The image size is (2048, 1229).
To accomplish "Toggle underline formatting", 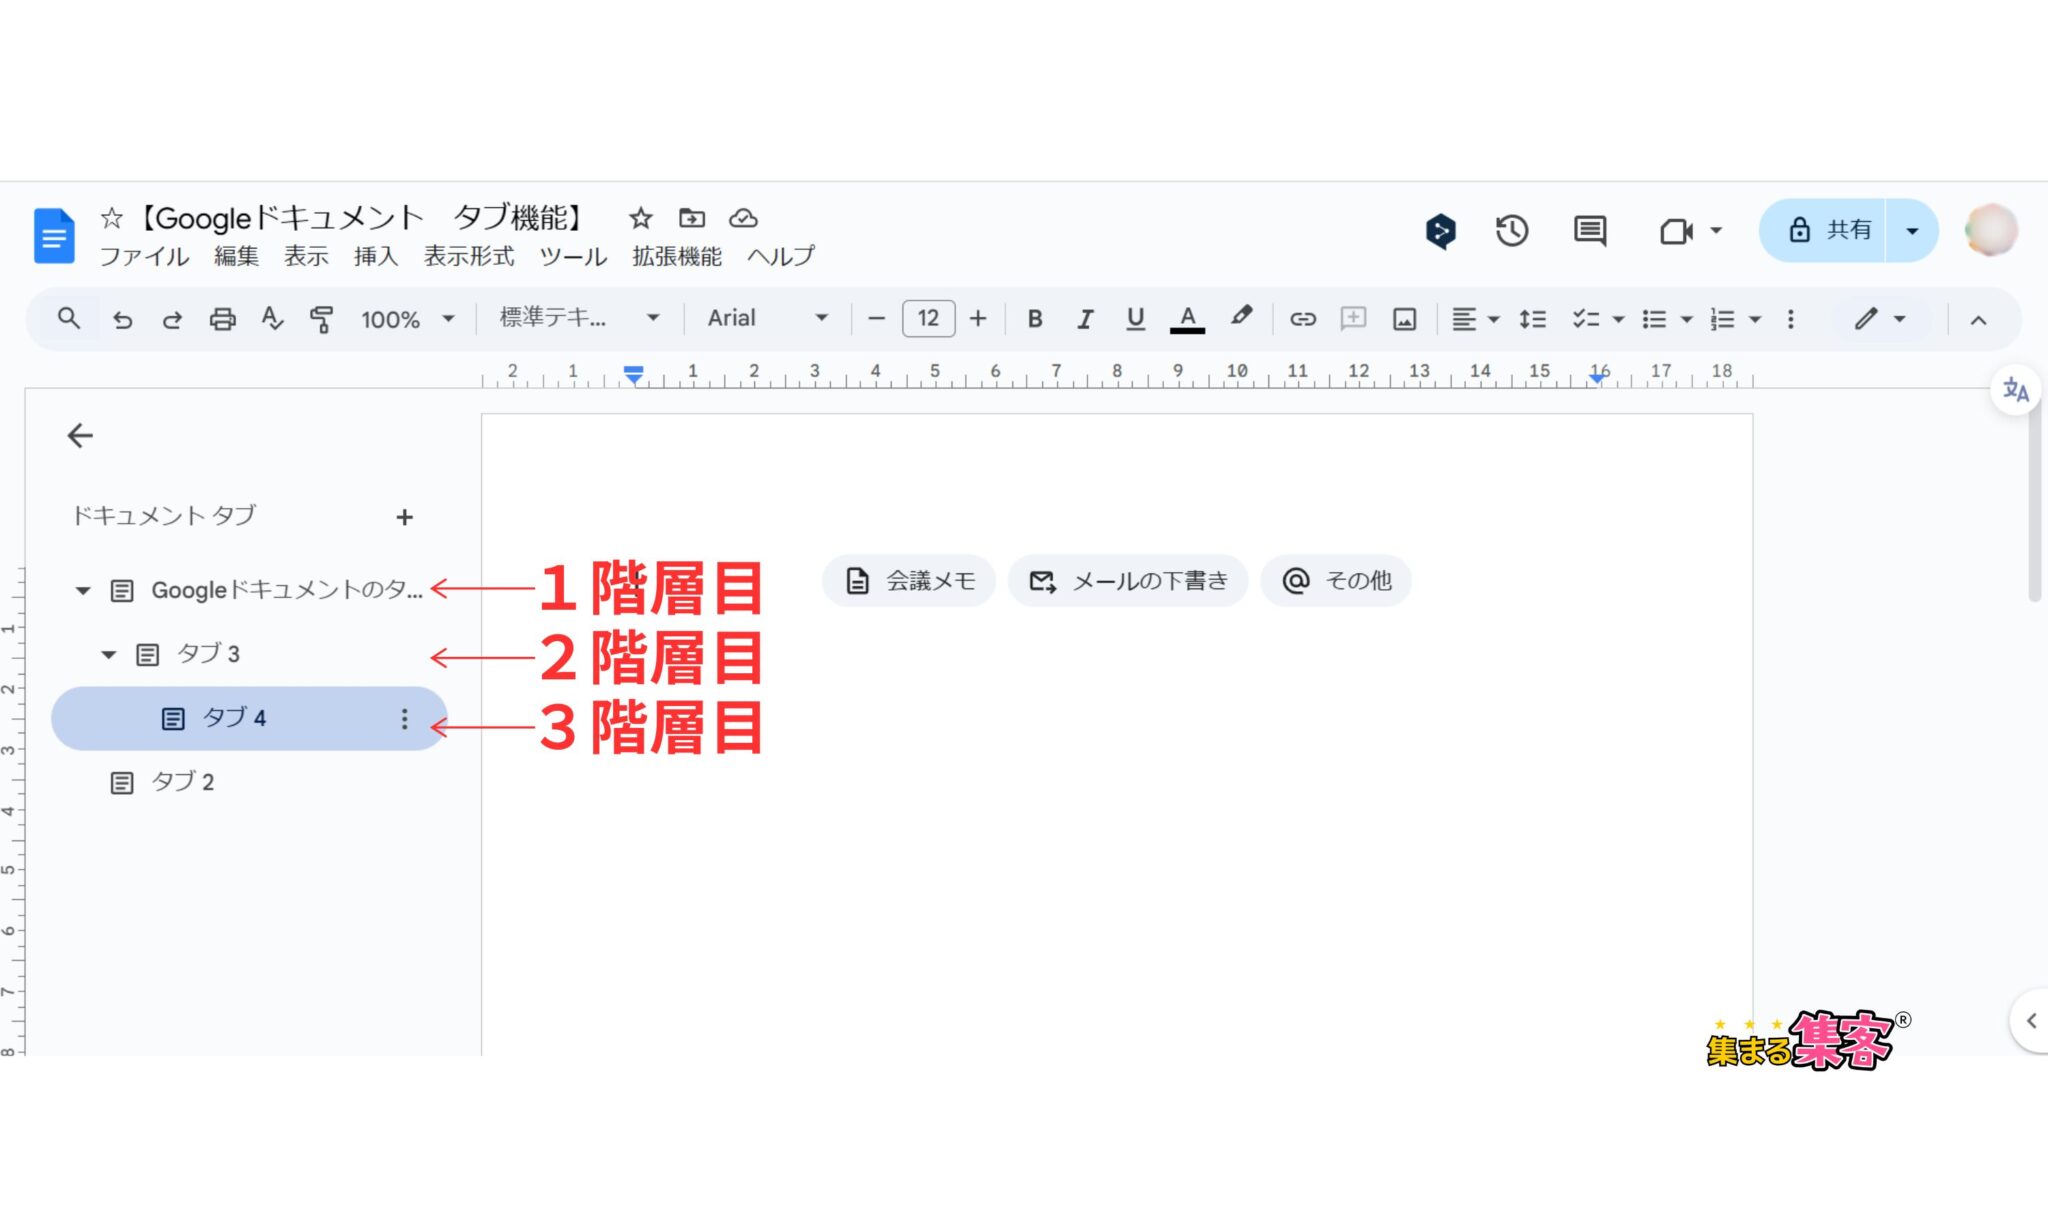I will point(1135,319).
